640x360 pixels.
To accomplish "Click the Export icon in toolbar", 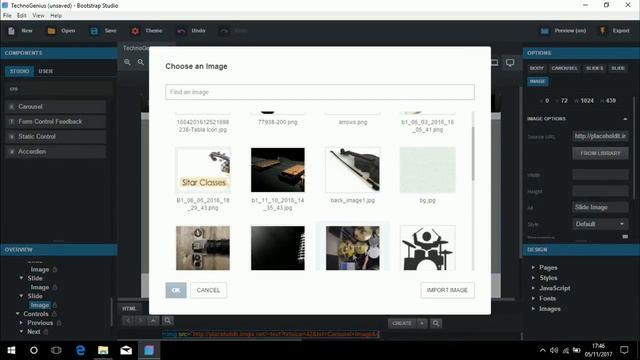I will point(602,31).
